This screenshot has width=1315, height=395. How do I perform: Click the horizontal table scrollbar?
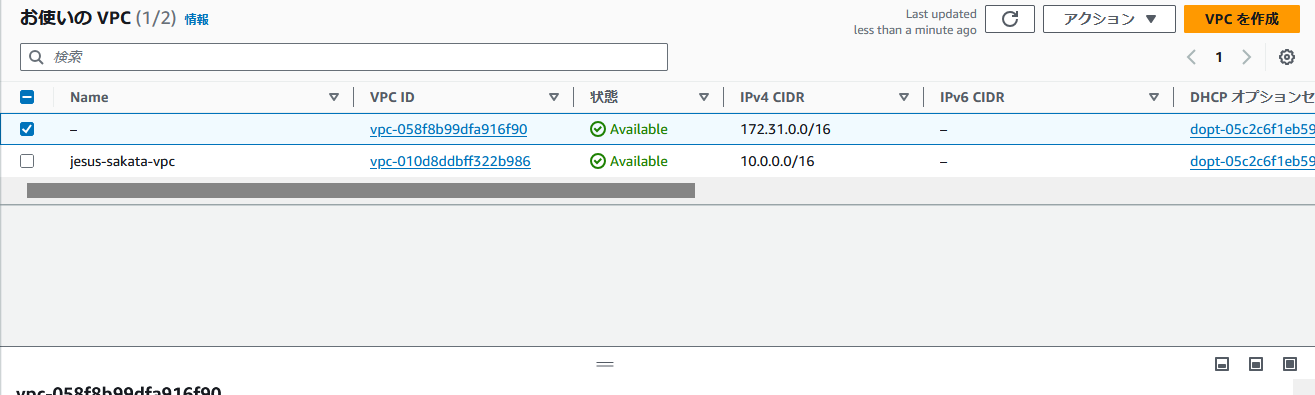(x=360, y=190)
